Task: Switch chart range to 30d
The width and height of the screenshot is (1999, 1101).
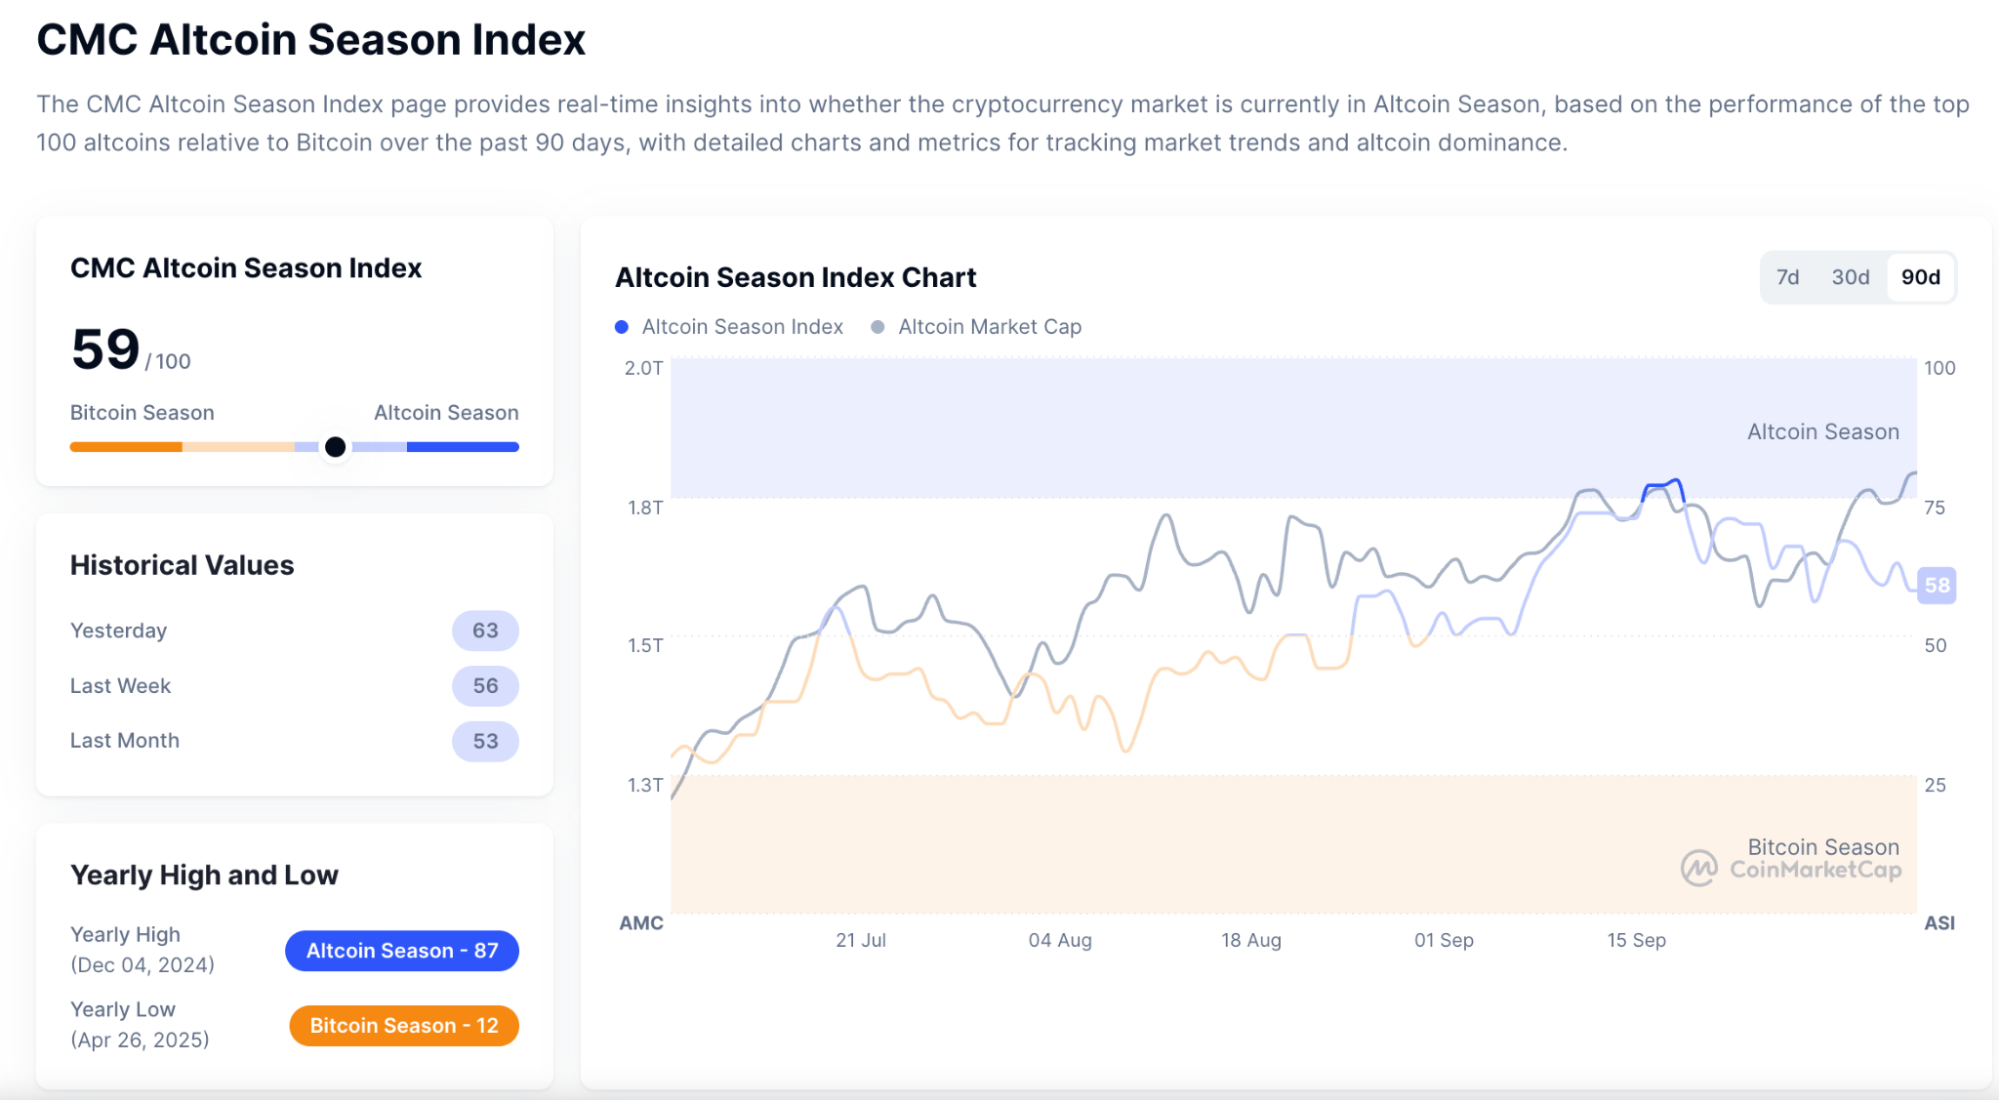Action: click(x=1850, y=277)
